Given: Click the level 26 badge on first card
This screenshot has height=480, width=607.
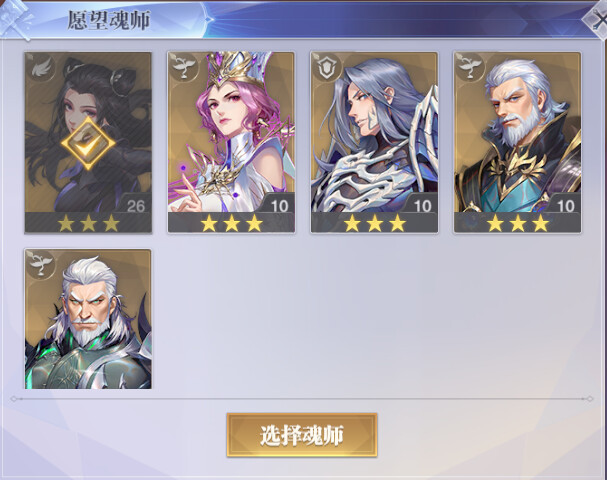Looking at the screenshot, I should pyautogui.click(x=136, y=206).
